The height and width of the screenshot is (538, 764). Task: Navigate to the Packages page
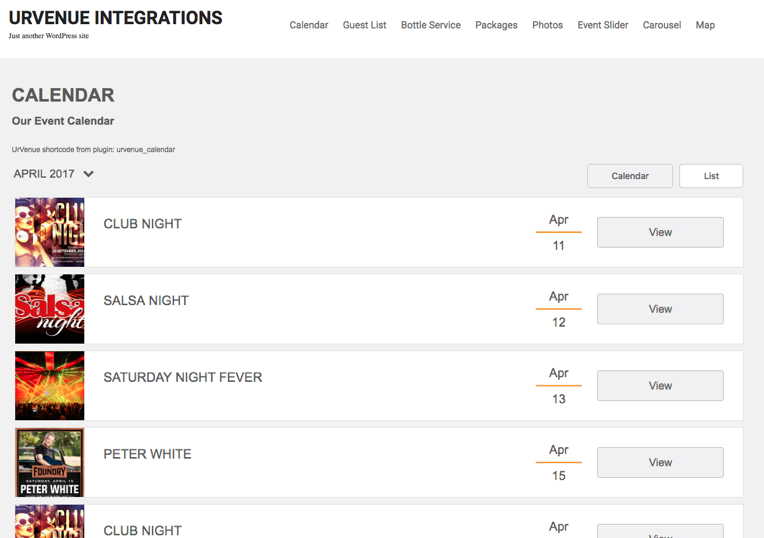tap(496, 25)
